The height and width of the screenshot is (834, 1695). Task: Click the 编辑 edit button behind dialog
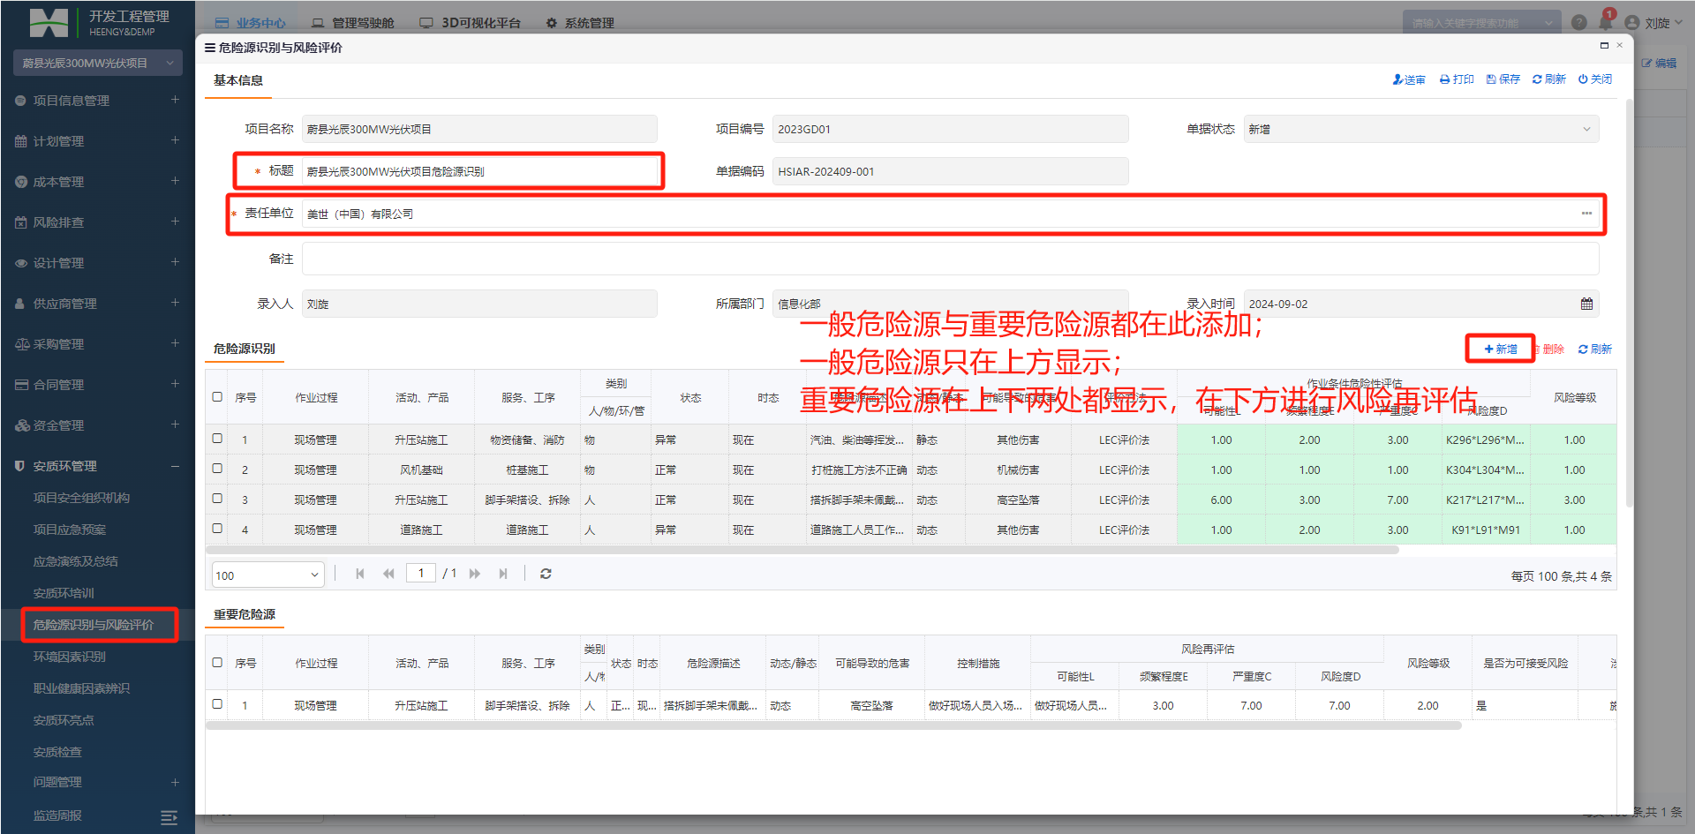[1659, 63]
